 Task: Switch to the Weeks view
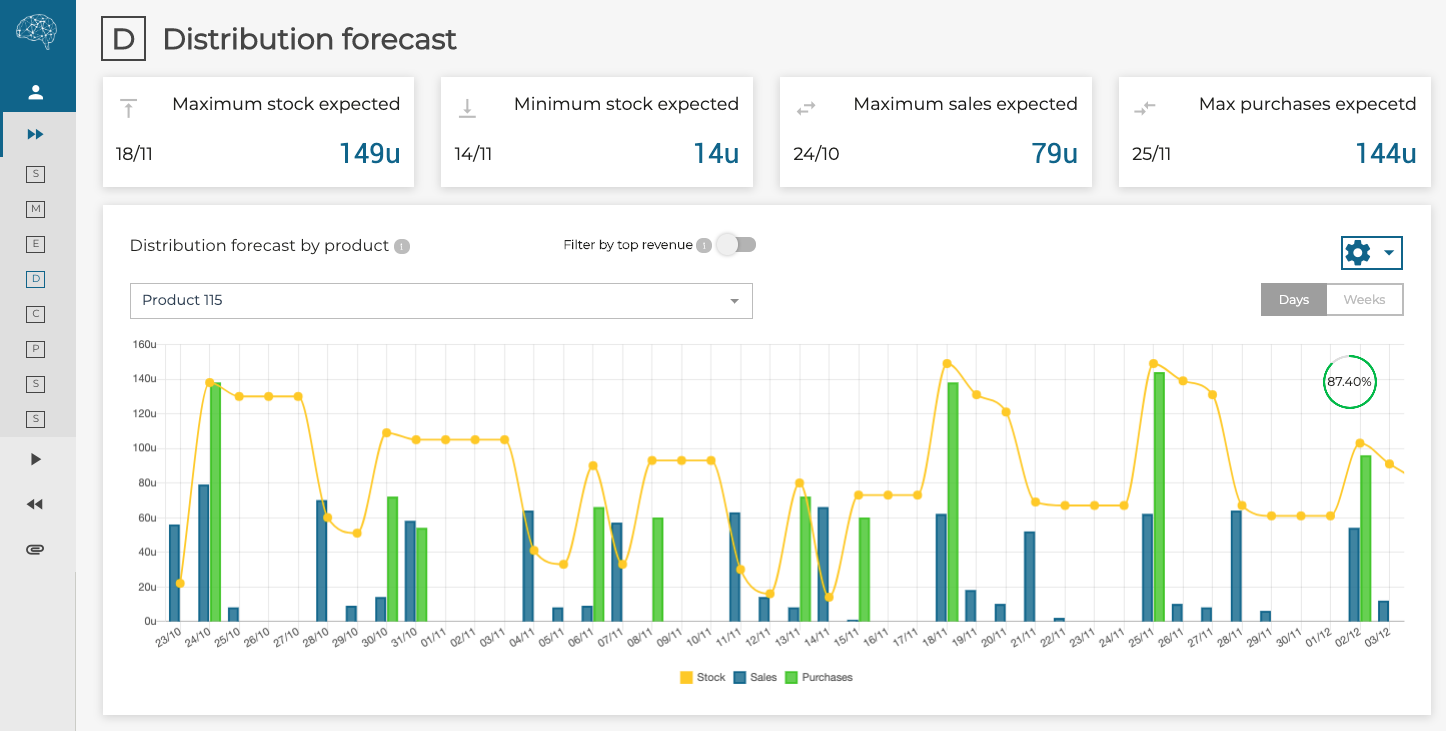(1364, 299)
